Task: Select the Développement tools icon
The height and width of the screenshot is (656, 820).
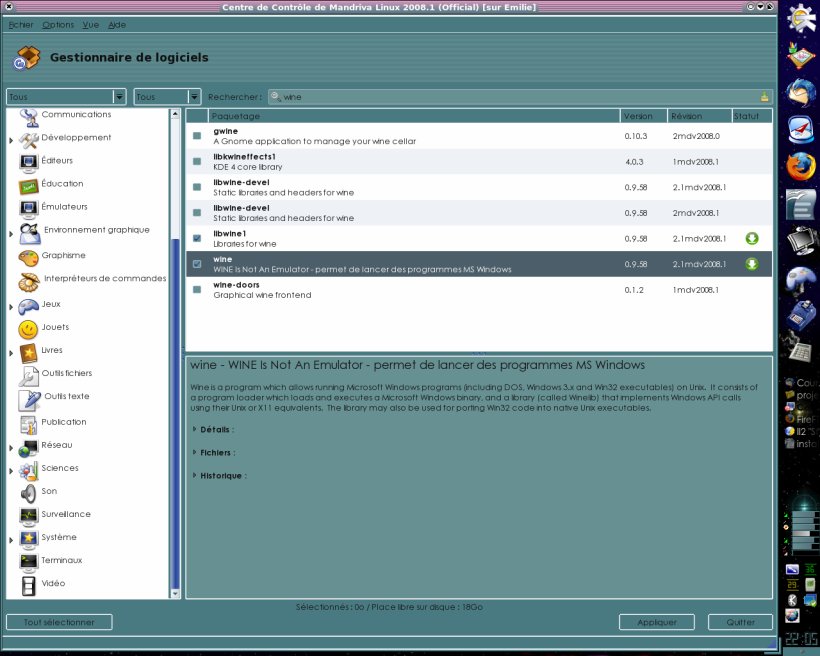Action: [29, 140]
